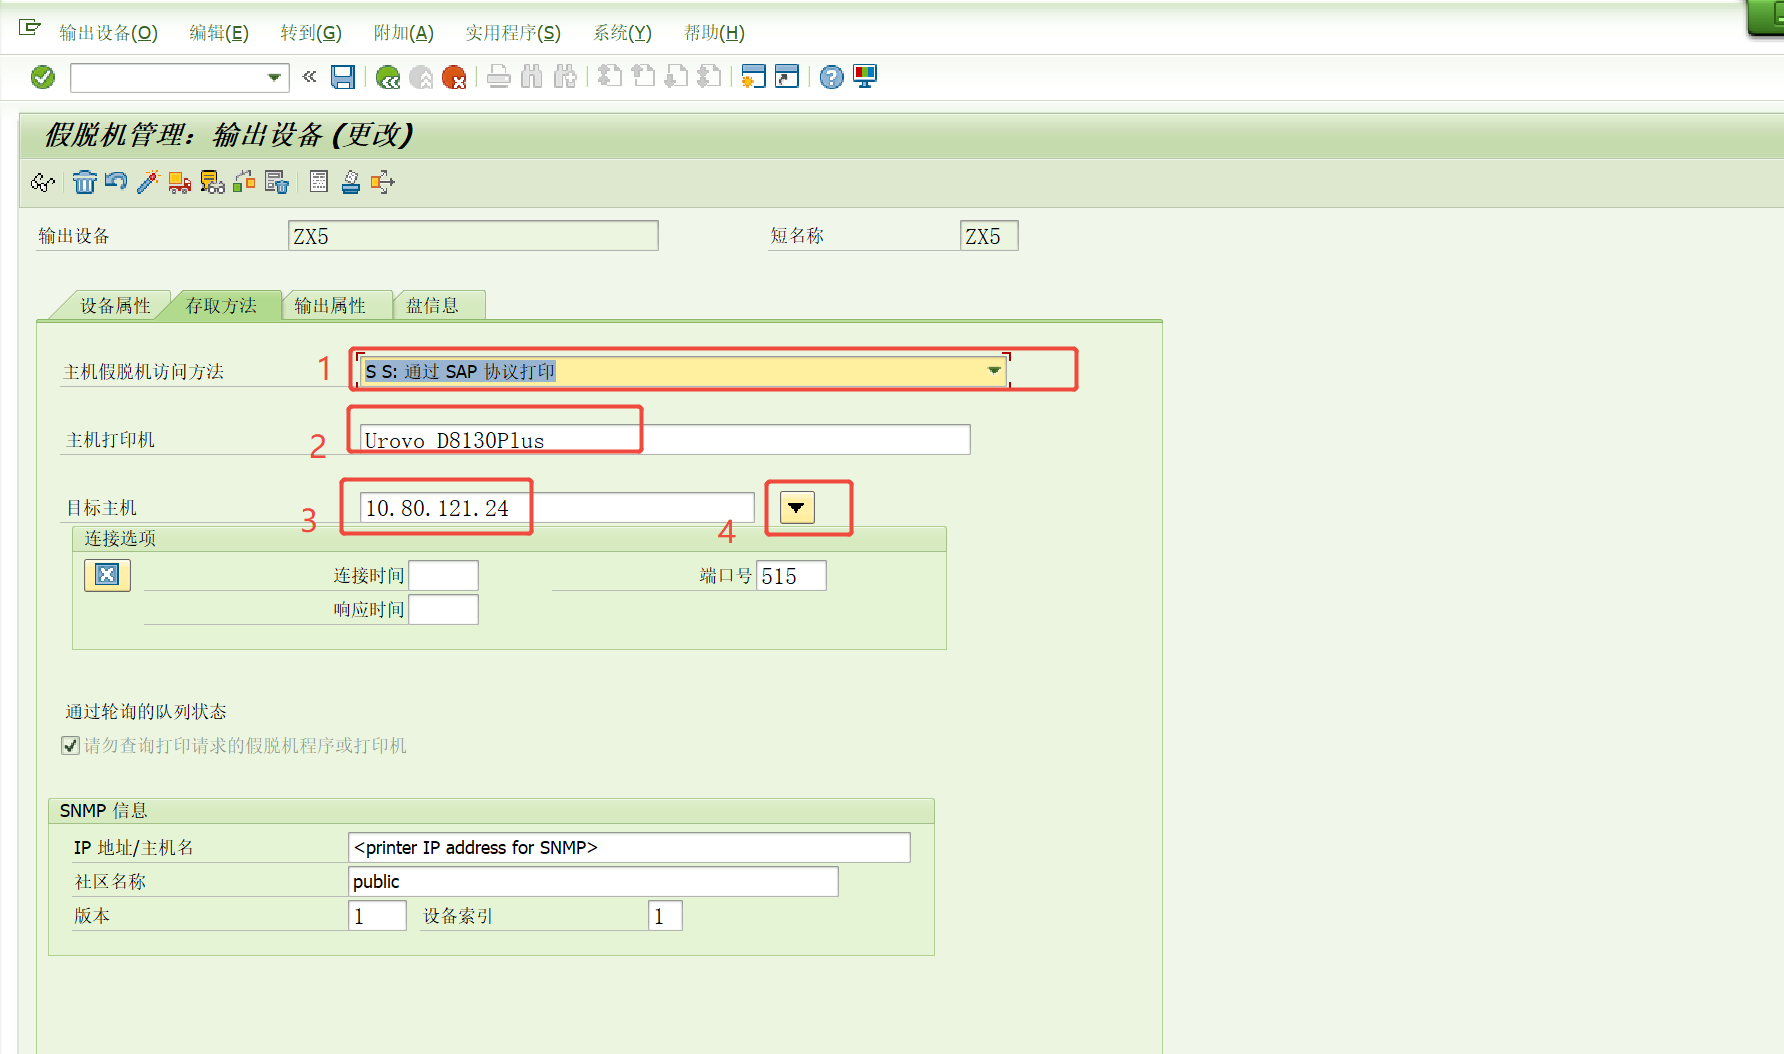Click the Customize Local Layout monitor icon

865,77
